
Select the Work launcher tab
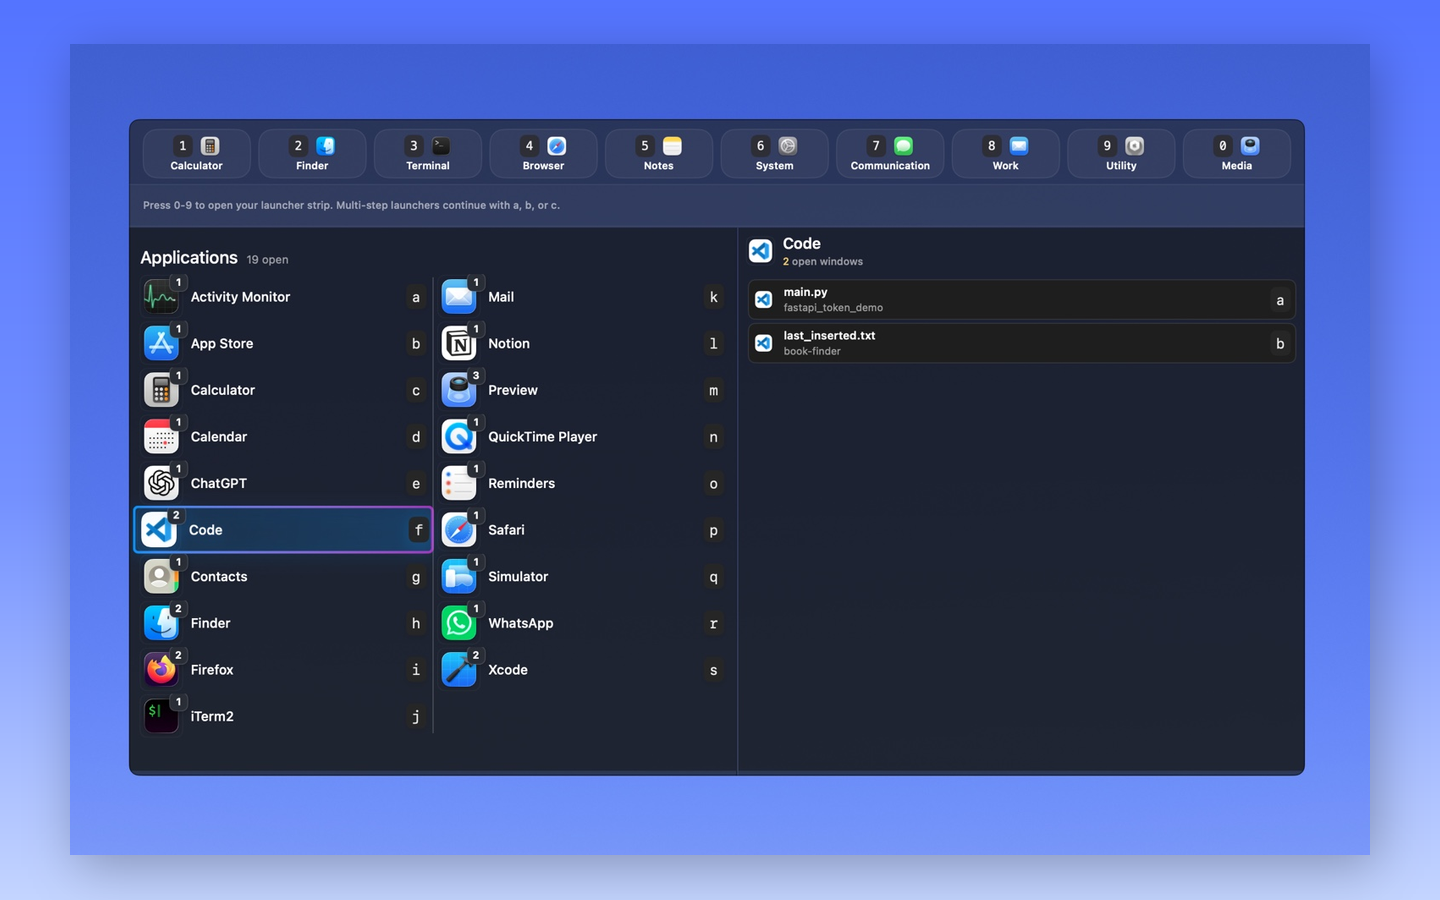(1006, 154)
